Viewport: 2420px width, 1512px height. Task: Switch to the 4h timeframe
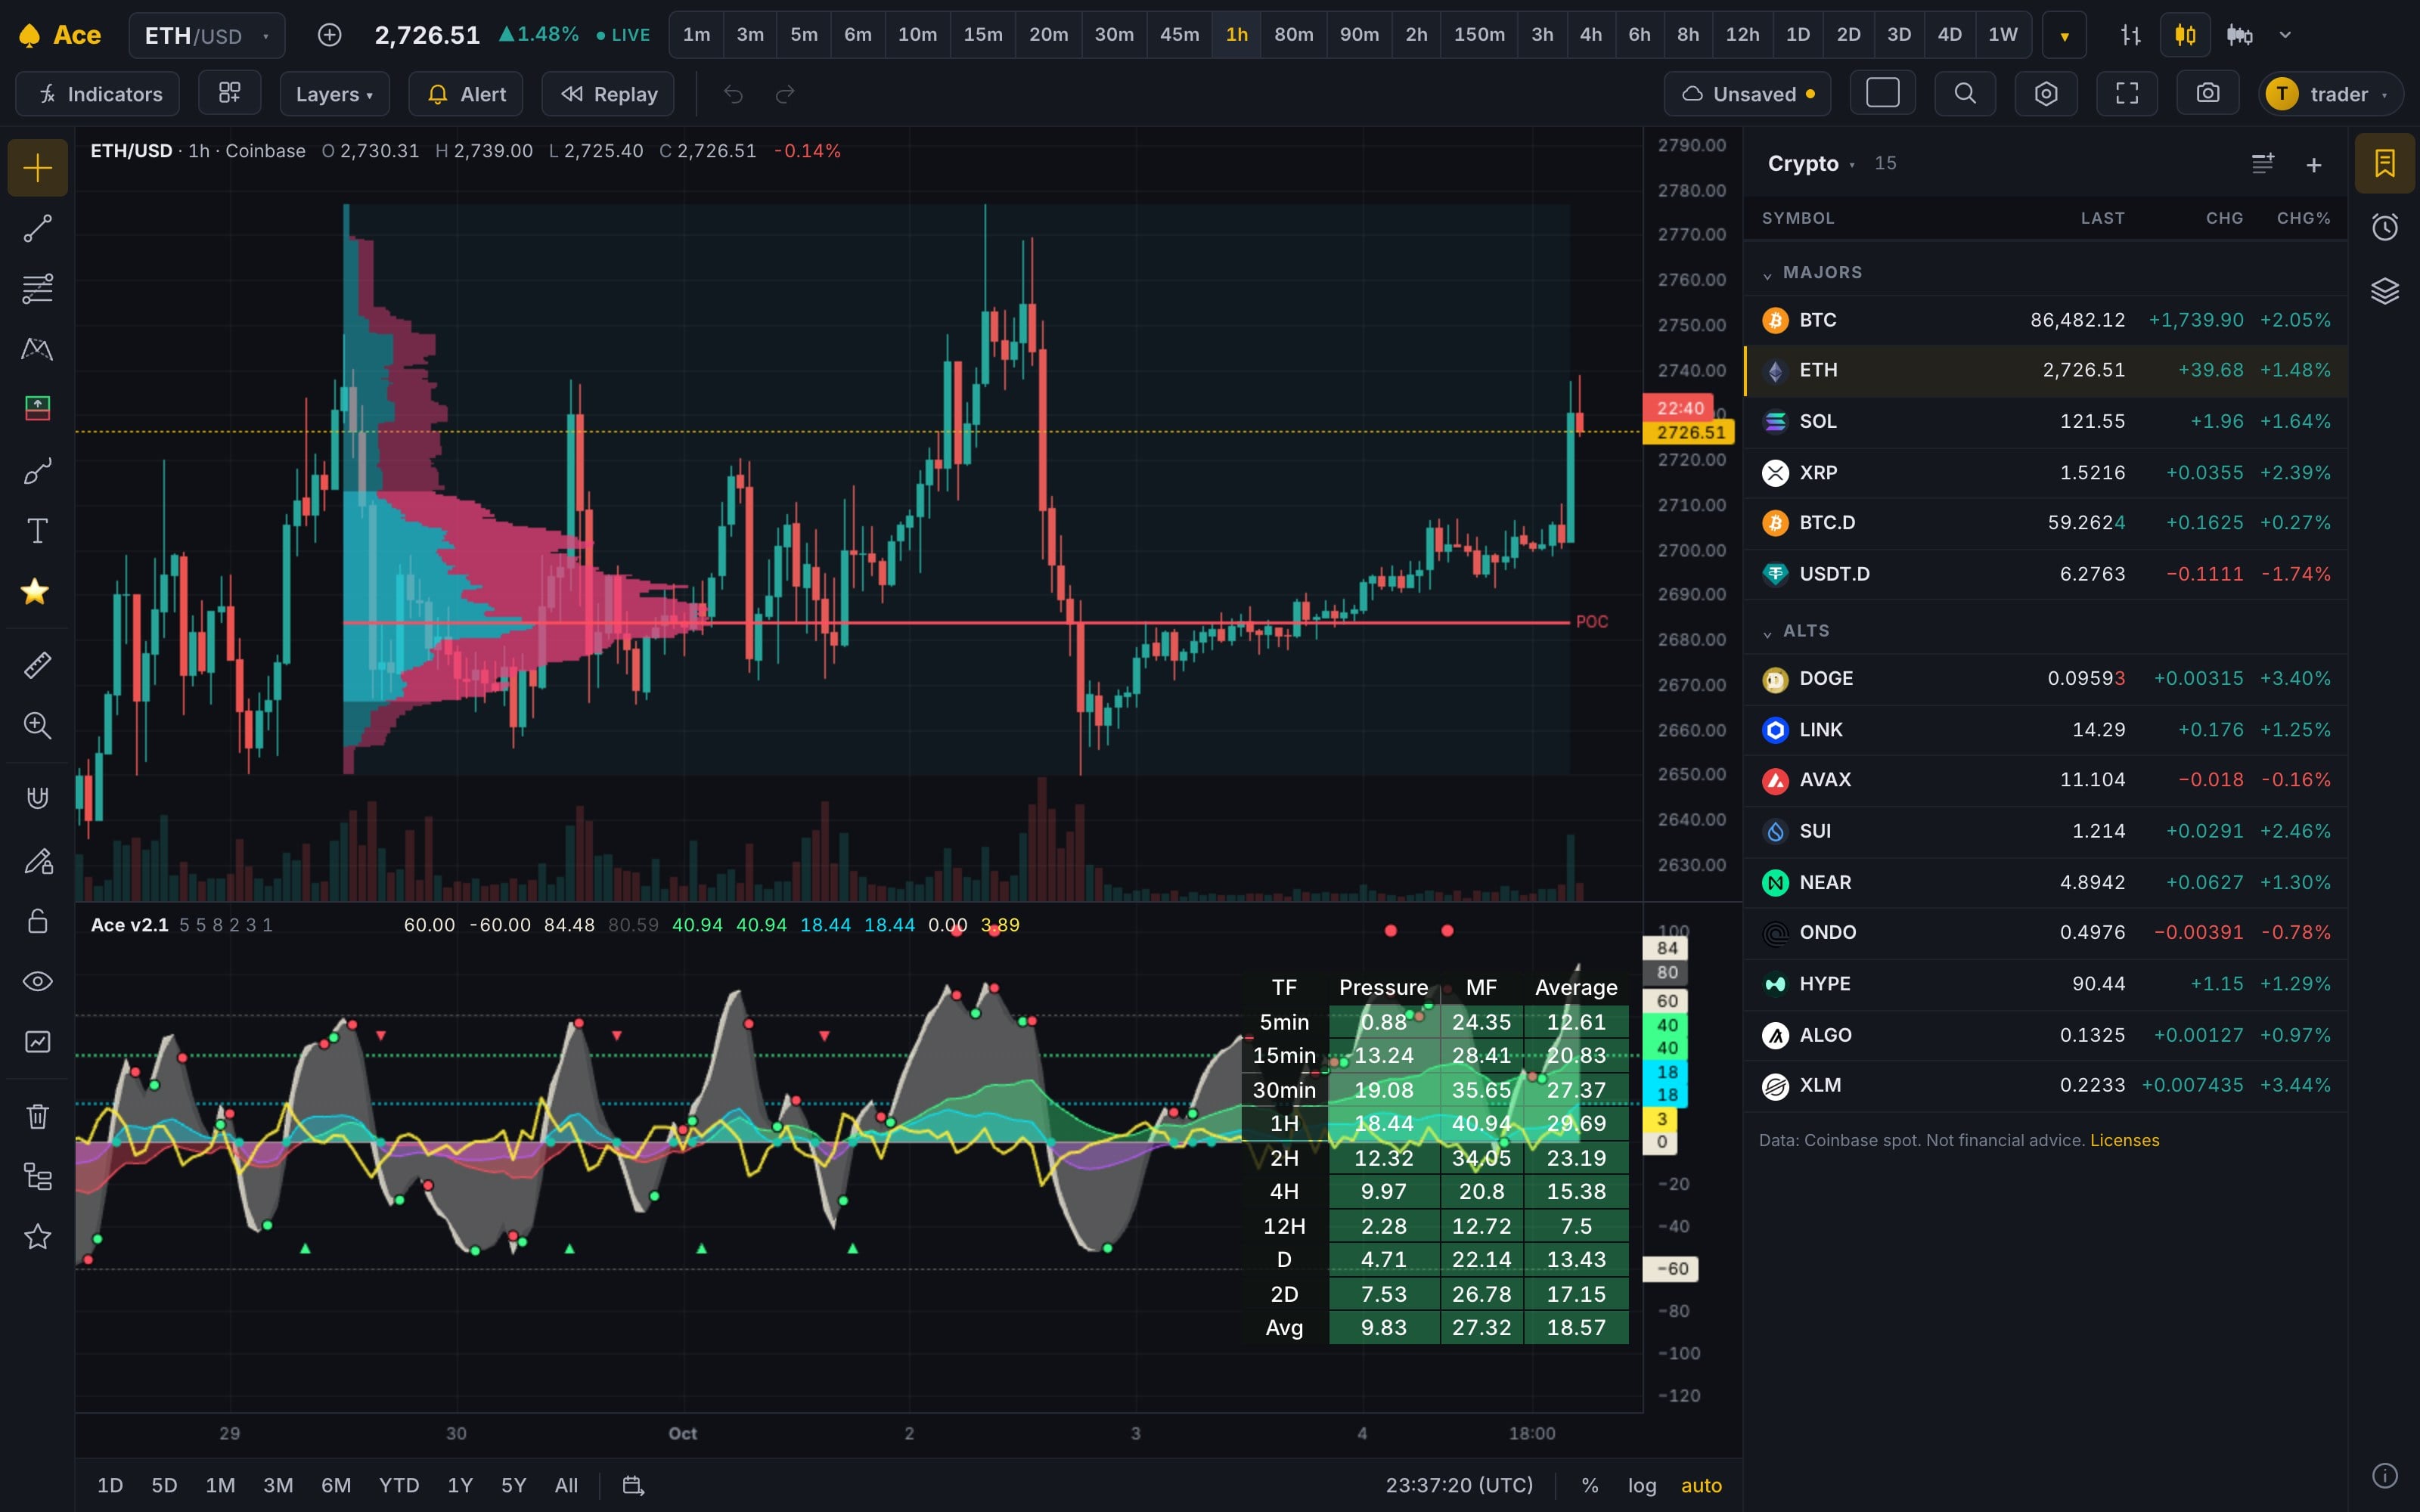pyautogui.click(x=1590, y=35)
